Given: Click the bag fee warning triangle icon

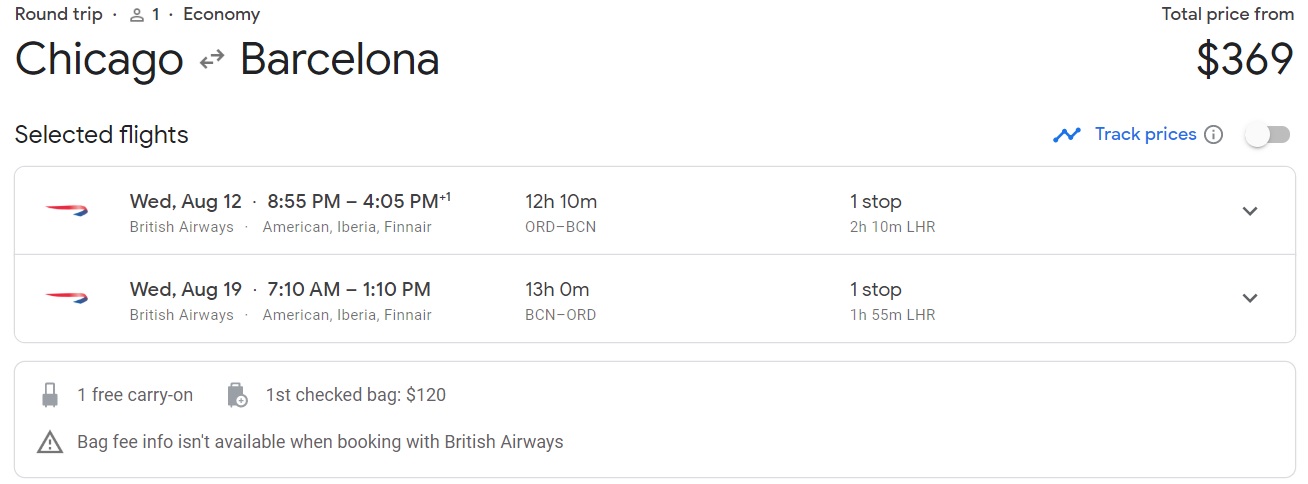Looking at the screenshot, I should tap(50, 442).
